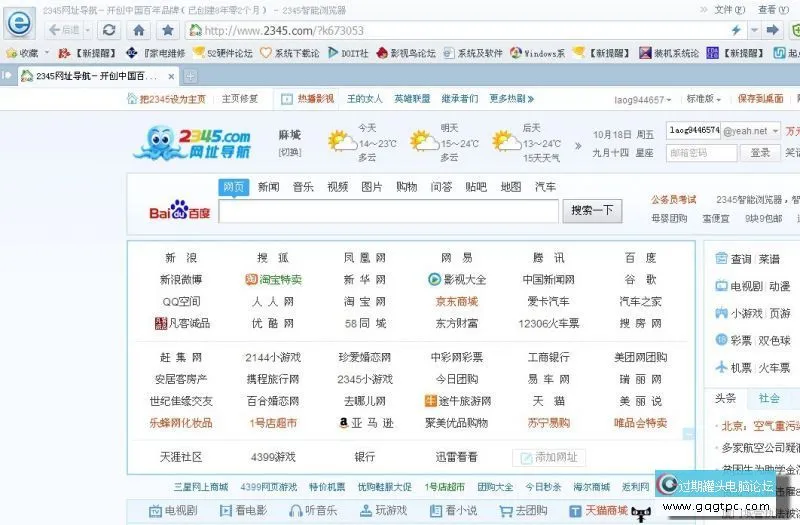Click 切换 to change city
This screenshot has width=800, height=525.
290,152
